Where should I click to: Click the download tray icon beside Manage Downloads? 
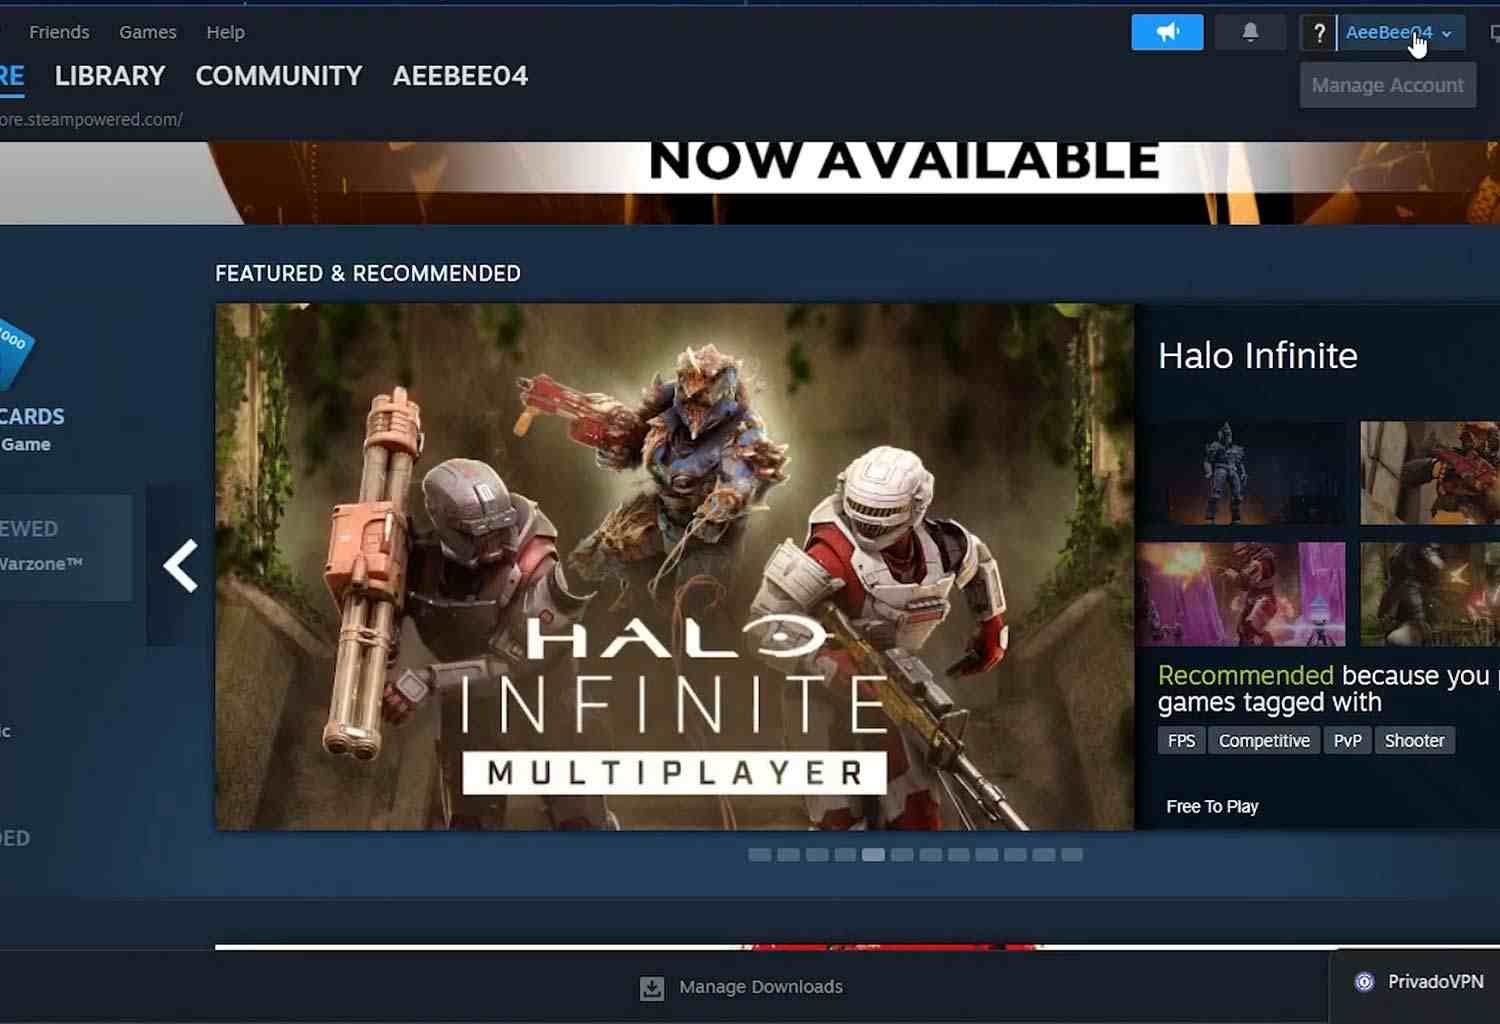[652, 988]
